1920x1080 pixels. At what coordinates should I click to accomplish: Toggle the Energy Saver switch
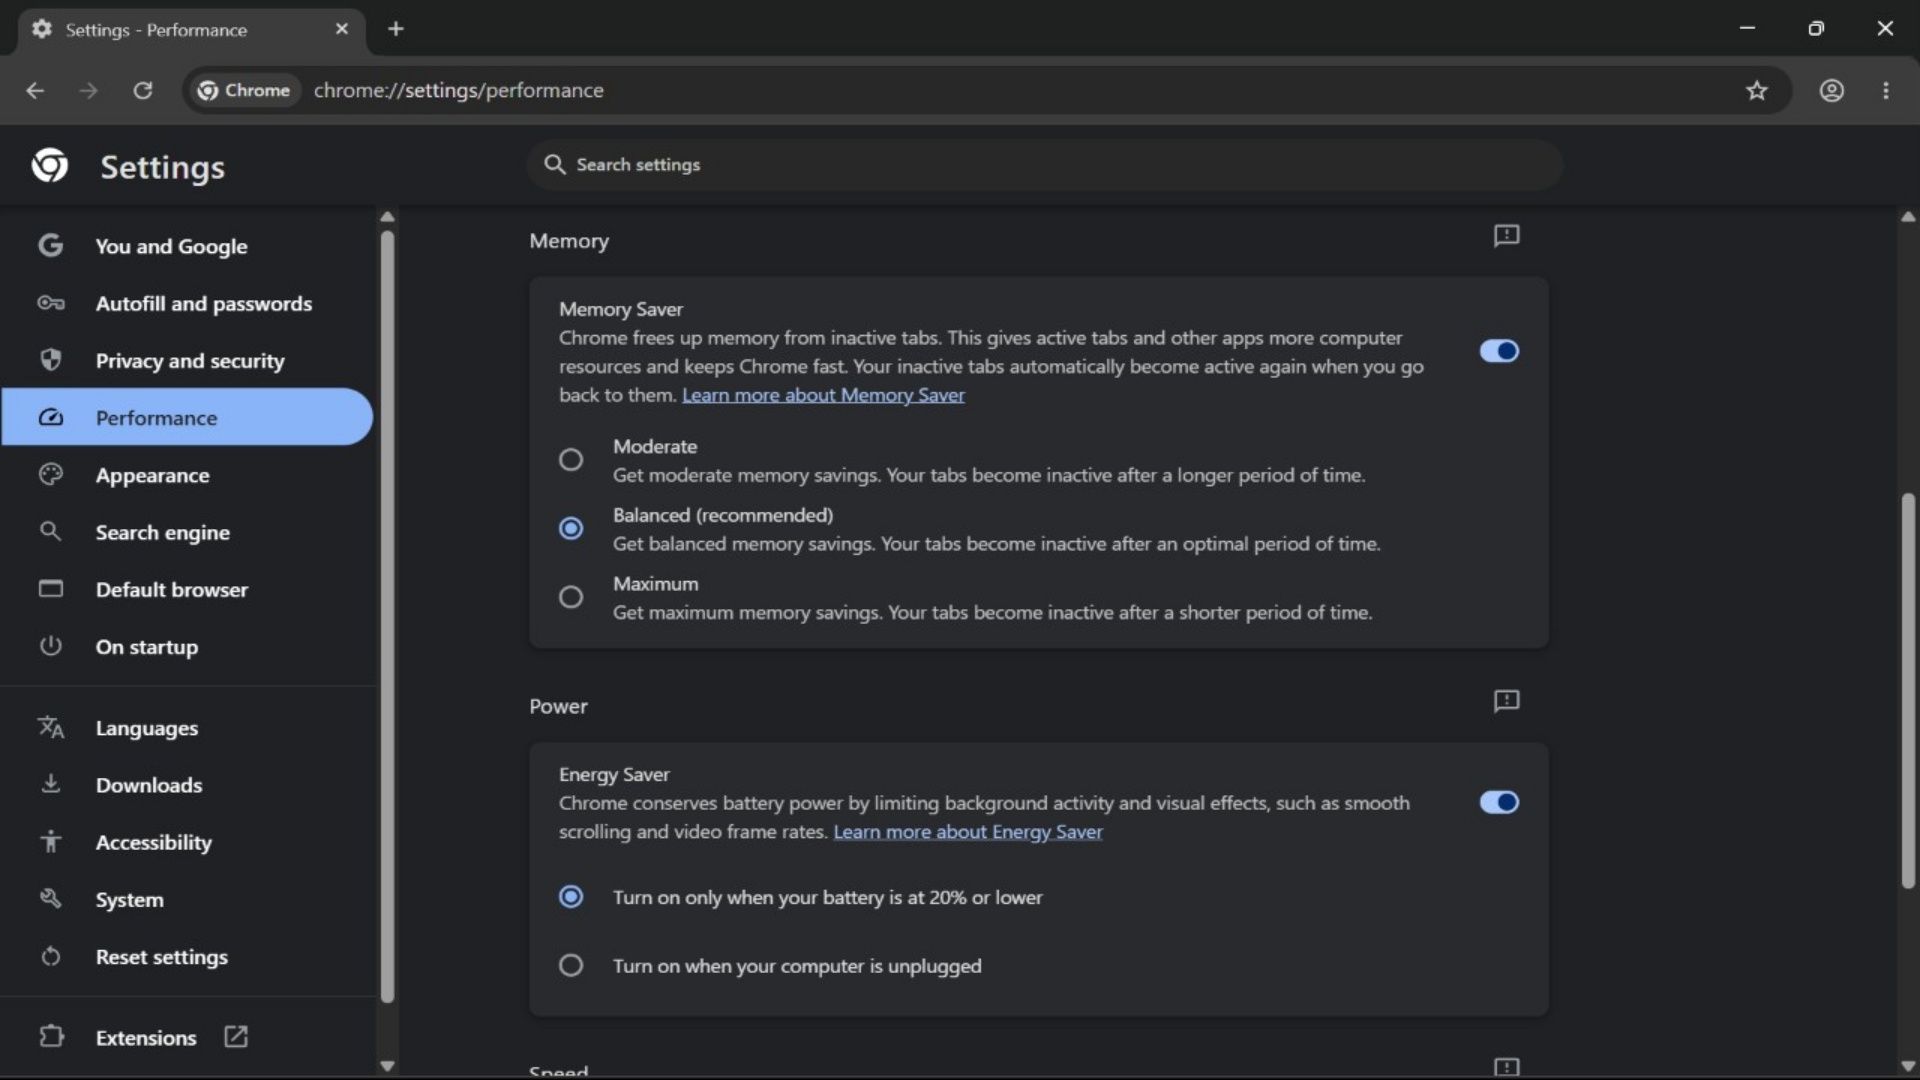pos(1499,802)
